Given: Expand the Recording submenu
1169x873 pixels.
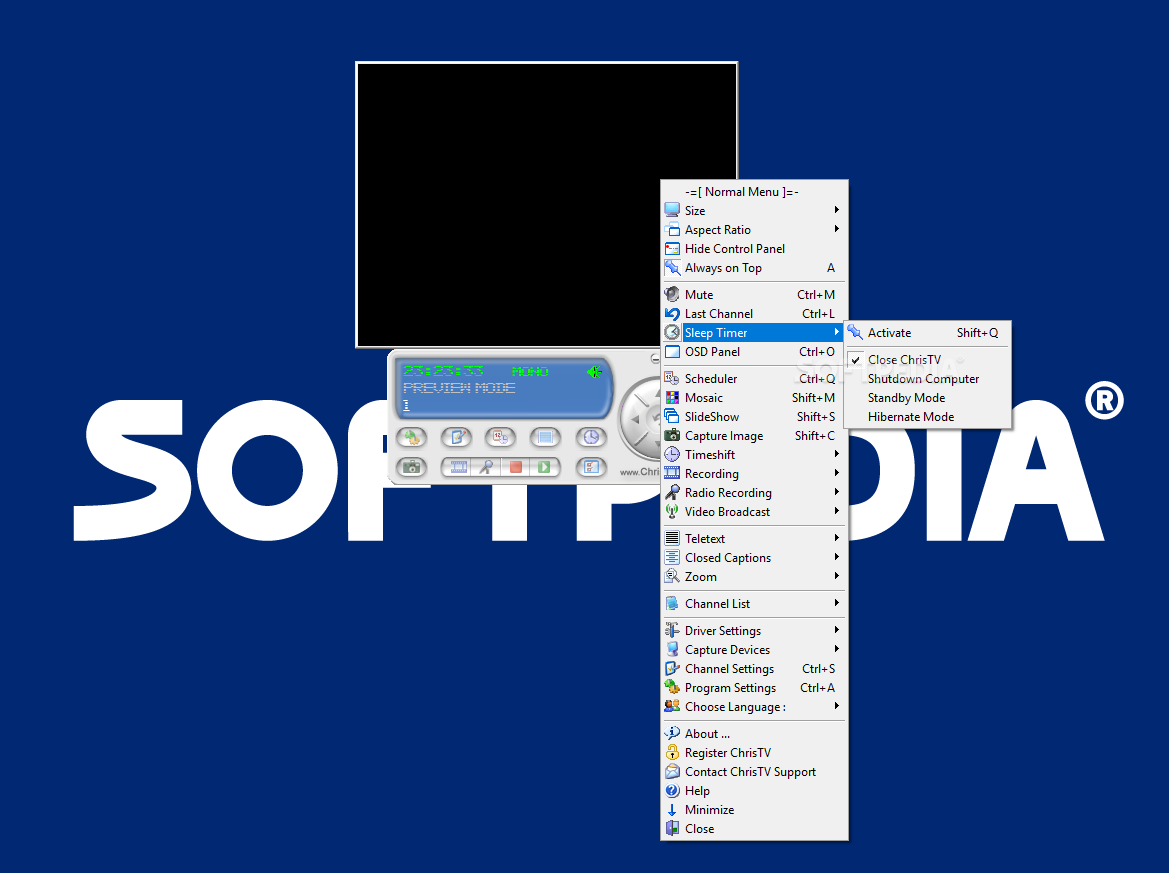Looking at the screenshot, I should pos(754,473).
